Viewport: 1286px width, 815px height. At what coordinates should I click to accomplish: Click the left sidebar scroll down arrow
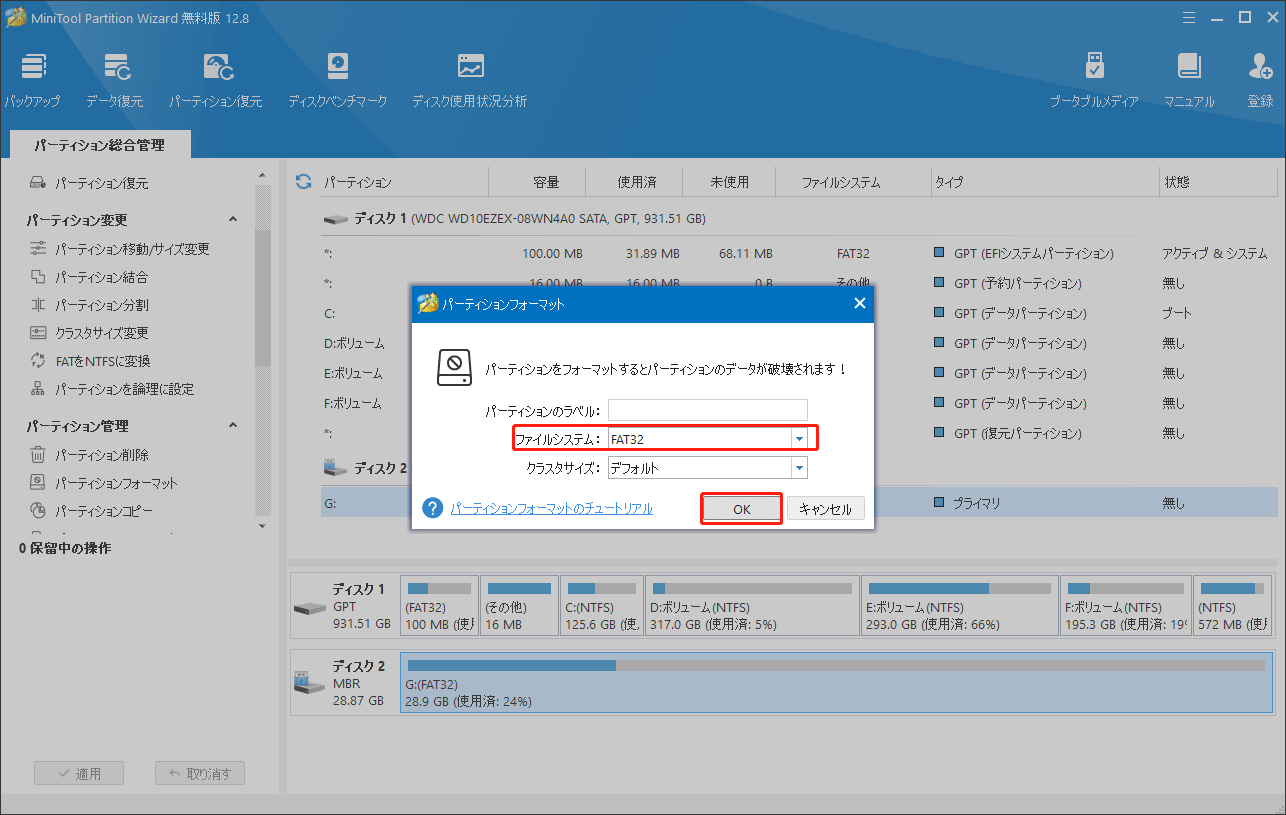[x=263, y=525]
